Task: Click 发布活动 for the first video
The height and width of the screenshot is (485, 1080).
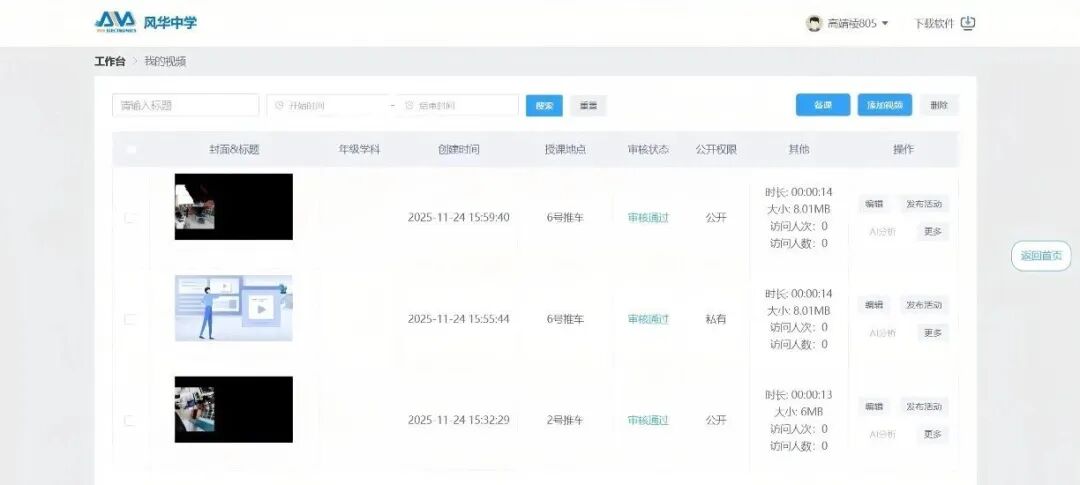Action: [923, 204]
